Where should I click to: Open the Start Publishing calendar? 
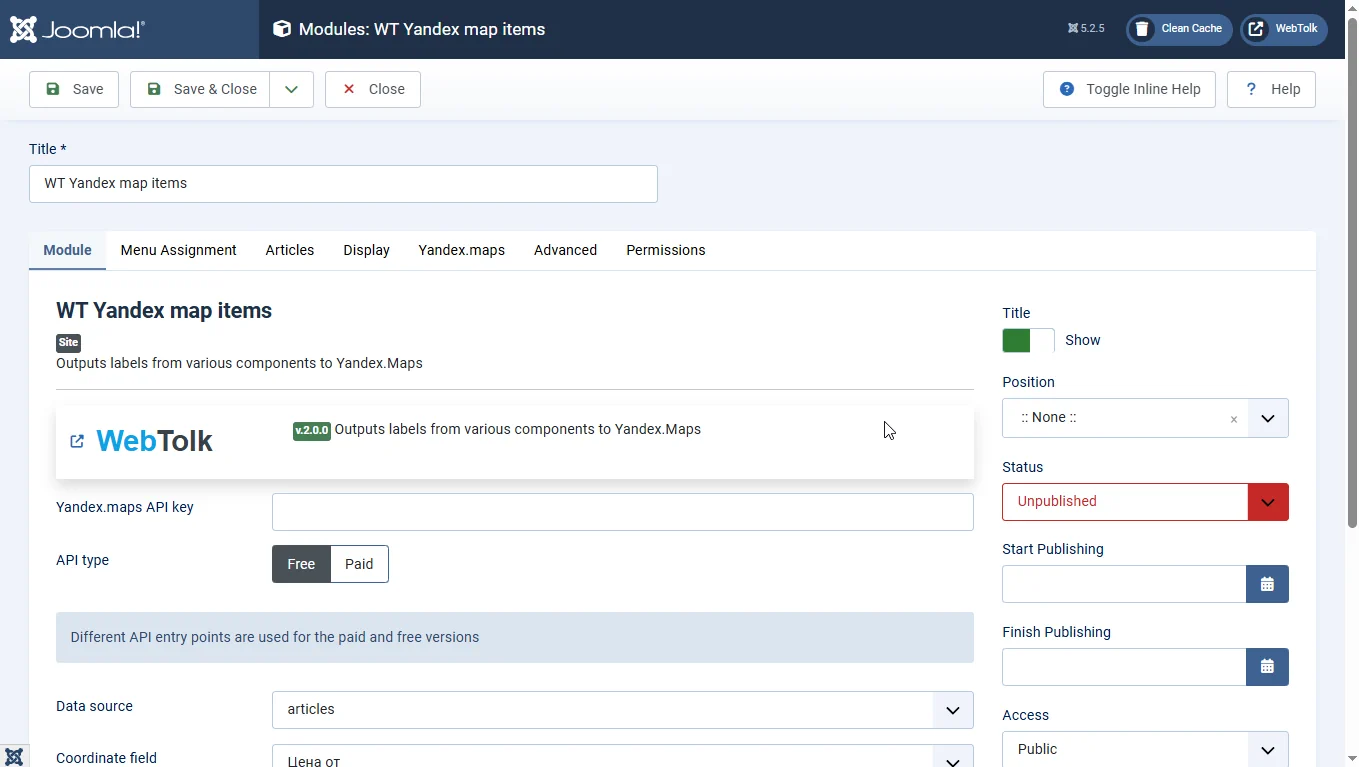[x=1267, y=584]
